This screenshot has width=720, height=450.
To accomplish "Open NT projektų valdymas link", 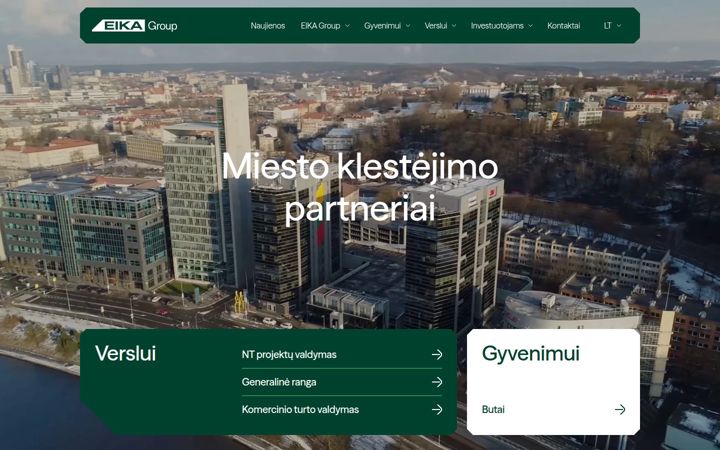I will (x=289, y=354).
